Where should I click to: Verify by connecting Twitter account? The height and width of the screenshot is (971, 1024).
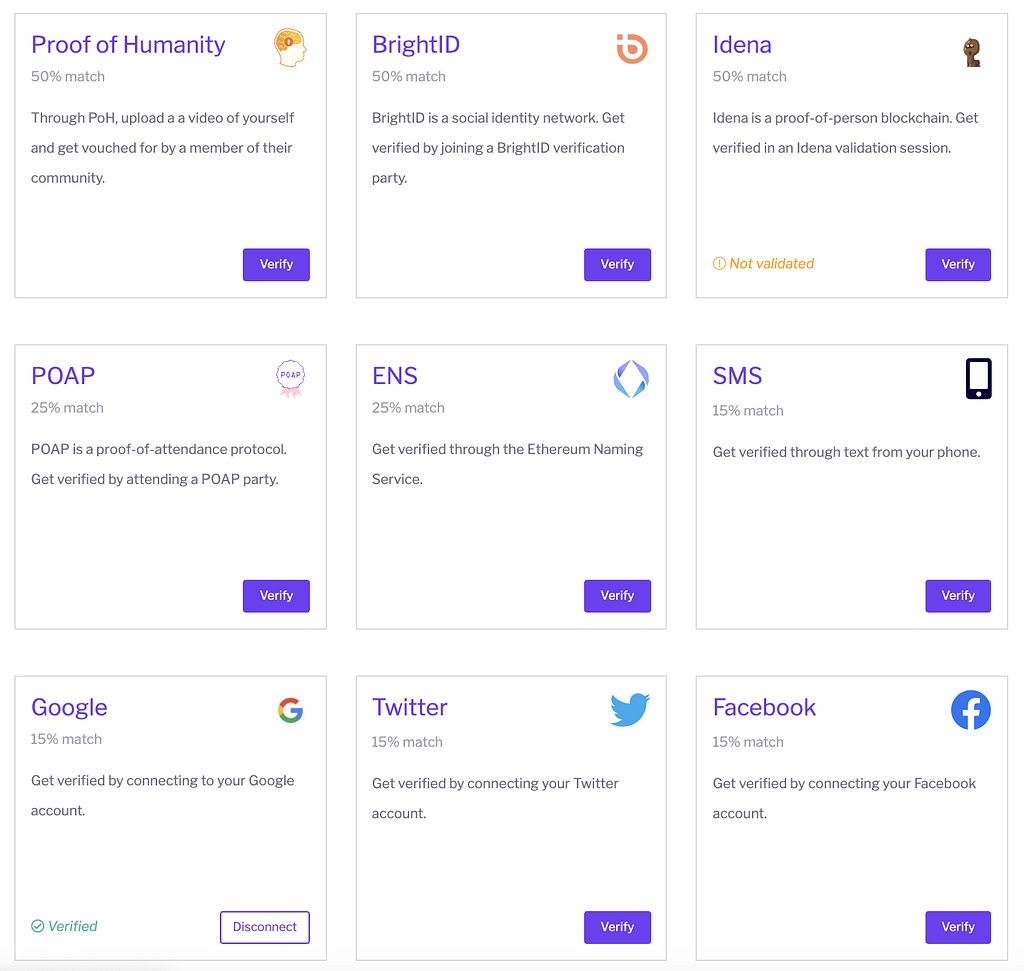click(617, 927)
